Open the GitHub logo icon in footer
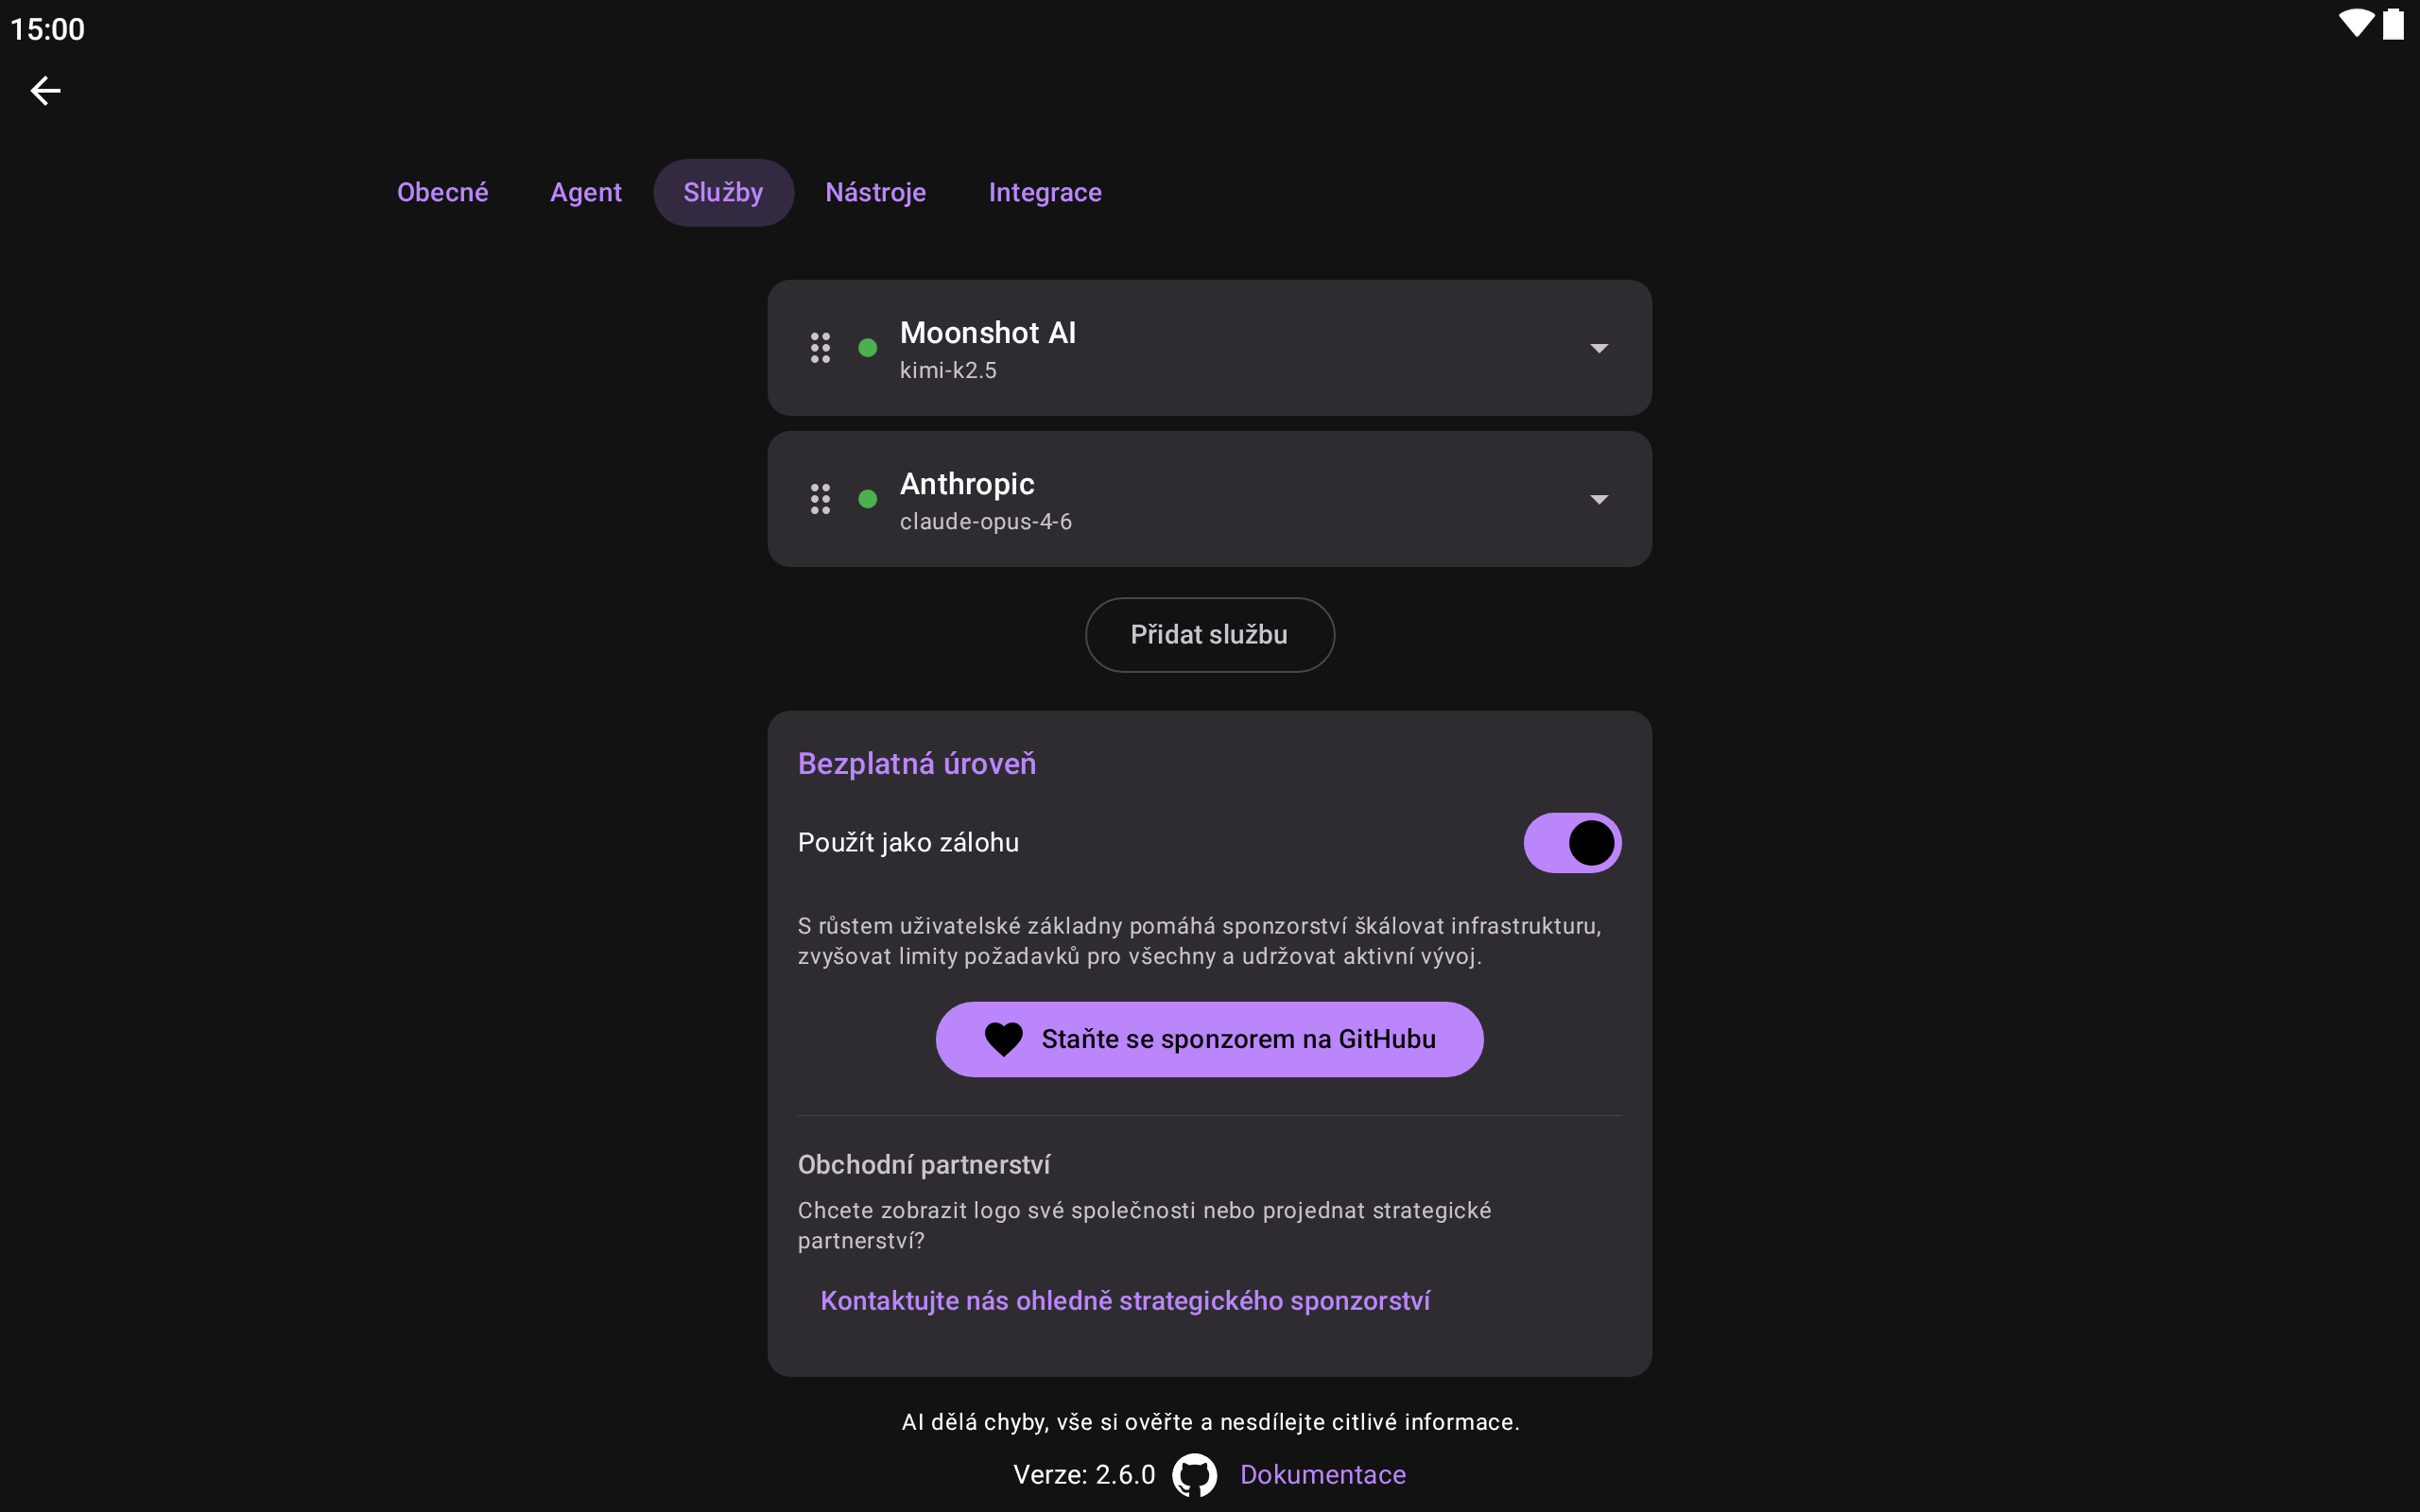 tap(1195, 1475)
